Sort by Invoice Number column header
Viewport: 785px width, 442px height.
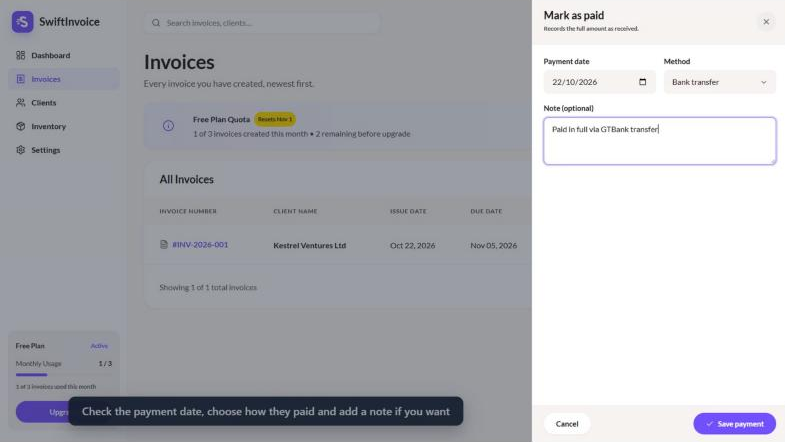[188, 211]
